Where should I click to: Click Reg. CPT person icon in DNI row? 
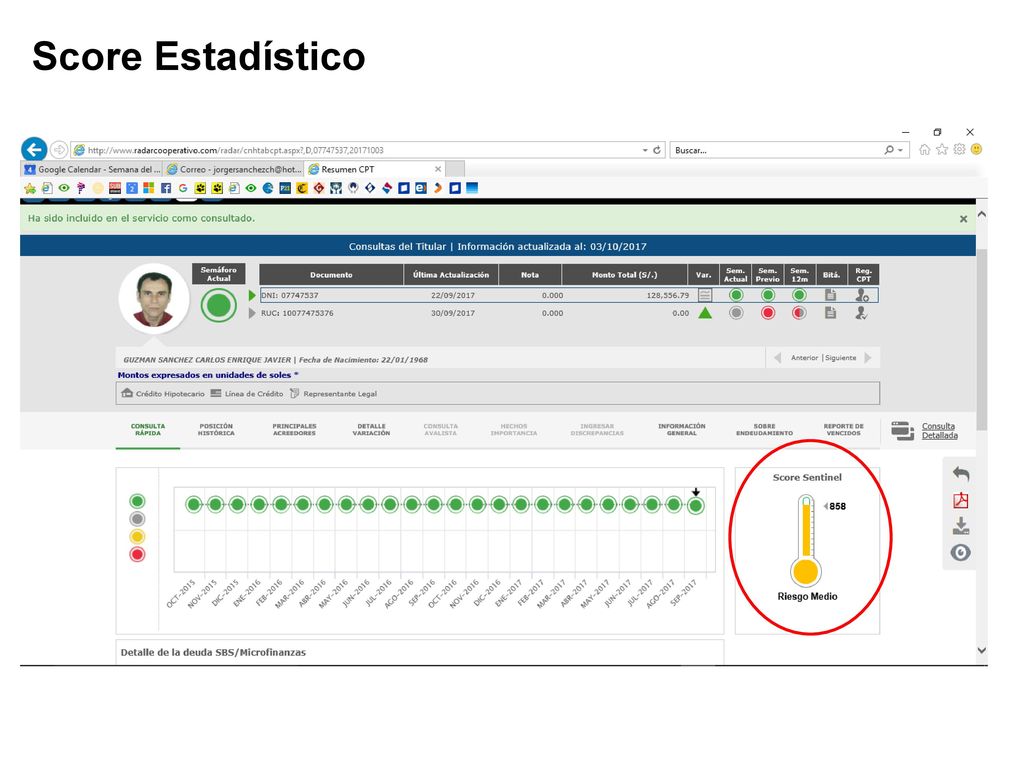click(862, 295)
